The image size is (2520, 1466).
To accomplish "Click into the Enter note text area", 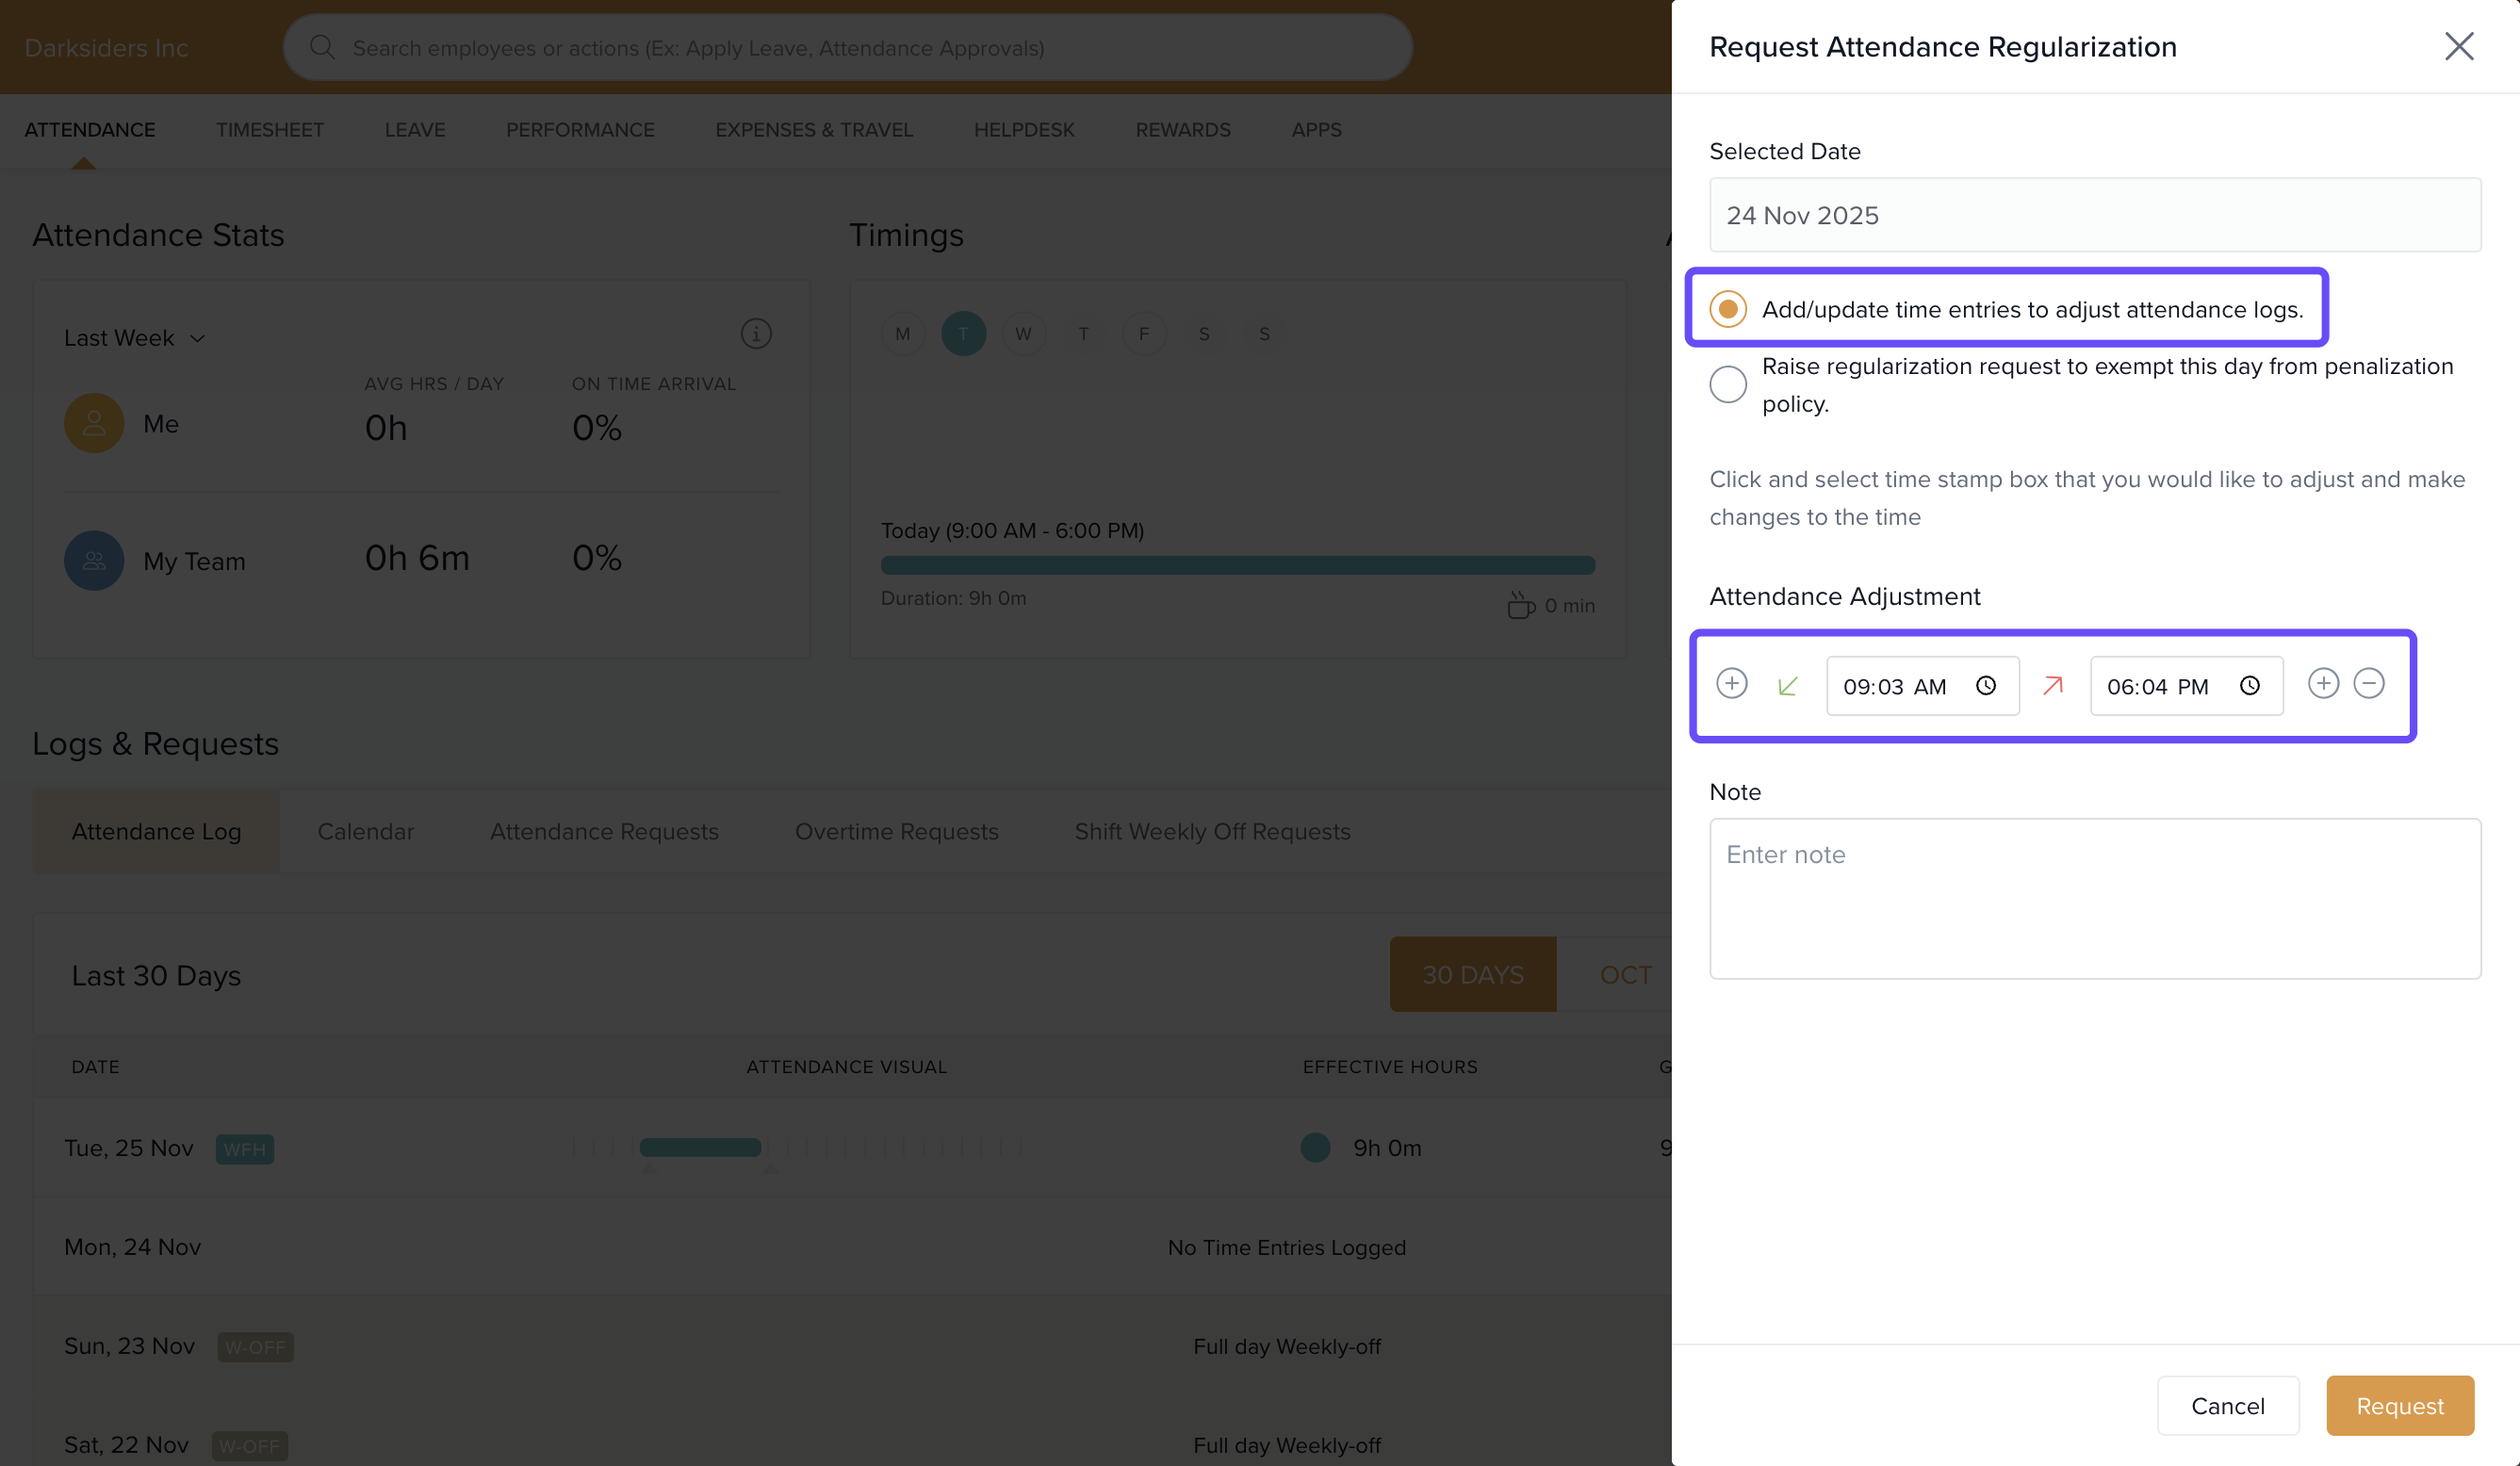I will (2094, 898).
